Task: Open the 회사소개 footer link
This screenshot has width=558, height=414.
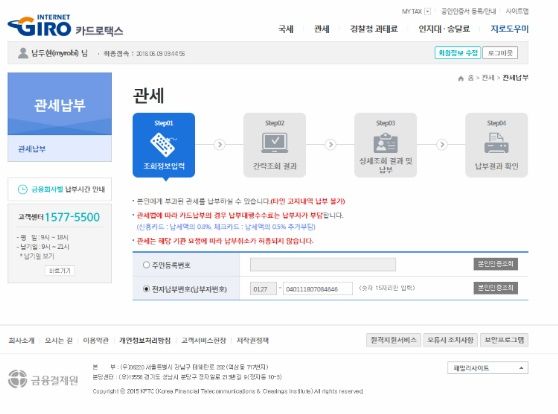Action: [x=21, y=341]
